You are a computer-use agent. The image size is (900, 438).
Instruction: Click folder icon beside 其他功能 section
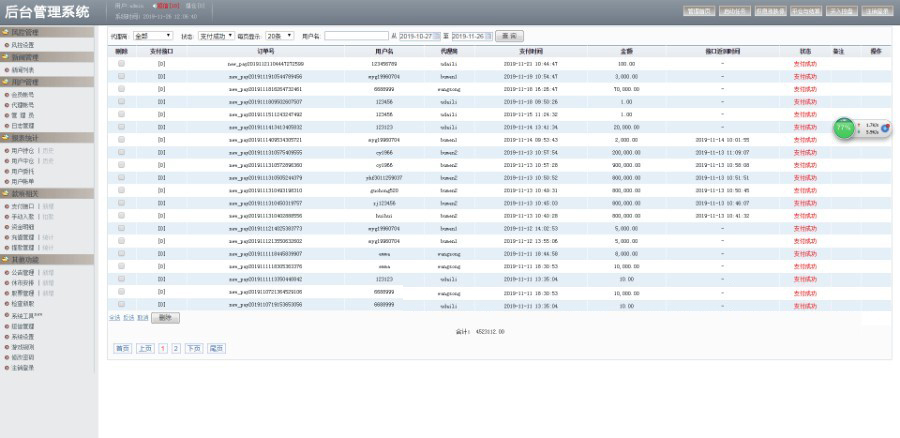(x=5, y=259)
